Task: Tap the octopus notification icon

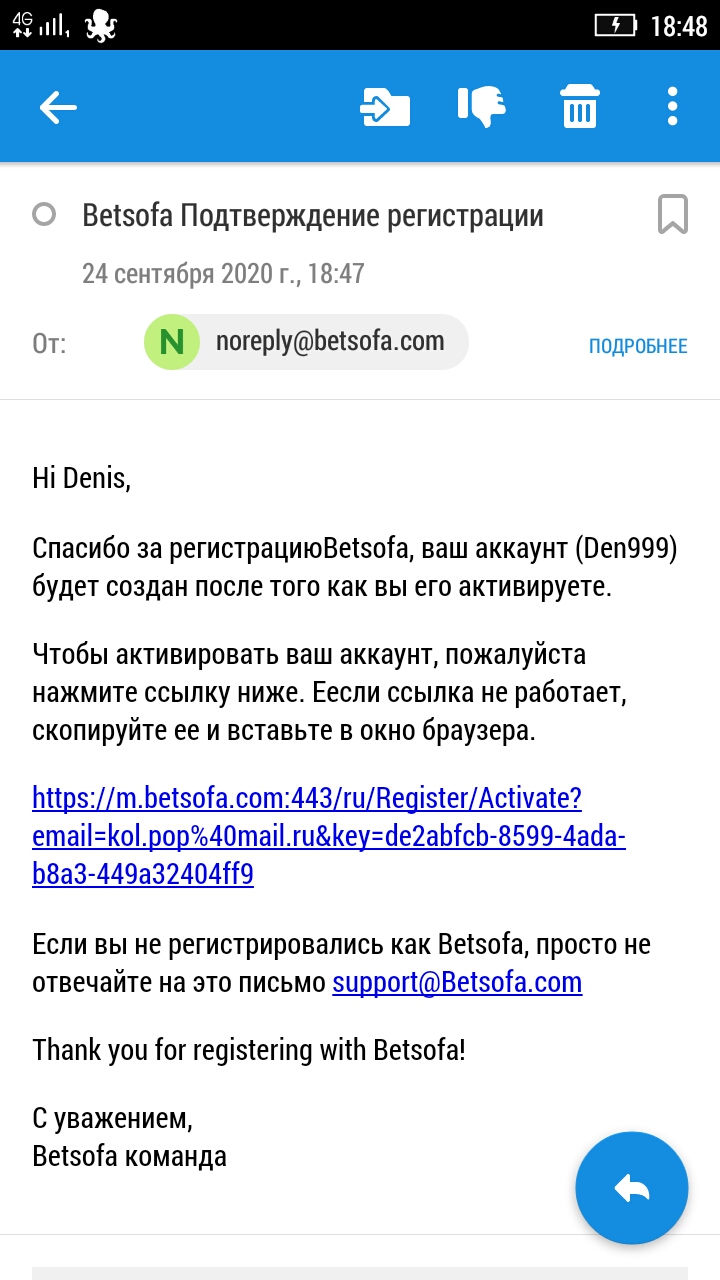Action: click(101, 25)
